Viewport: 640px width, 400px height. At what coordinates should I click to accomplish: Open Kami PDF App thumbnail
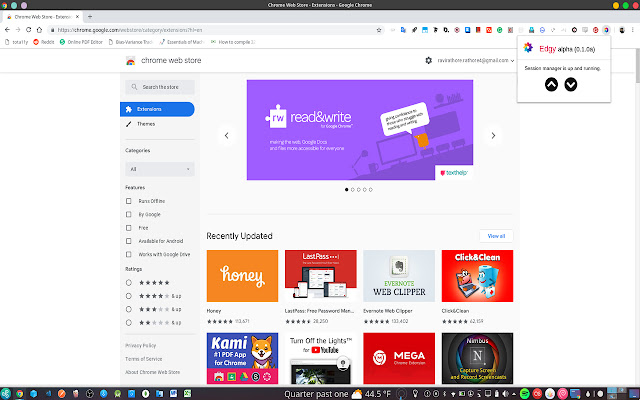pos(242,358)
